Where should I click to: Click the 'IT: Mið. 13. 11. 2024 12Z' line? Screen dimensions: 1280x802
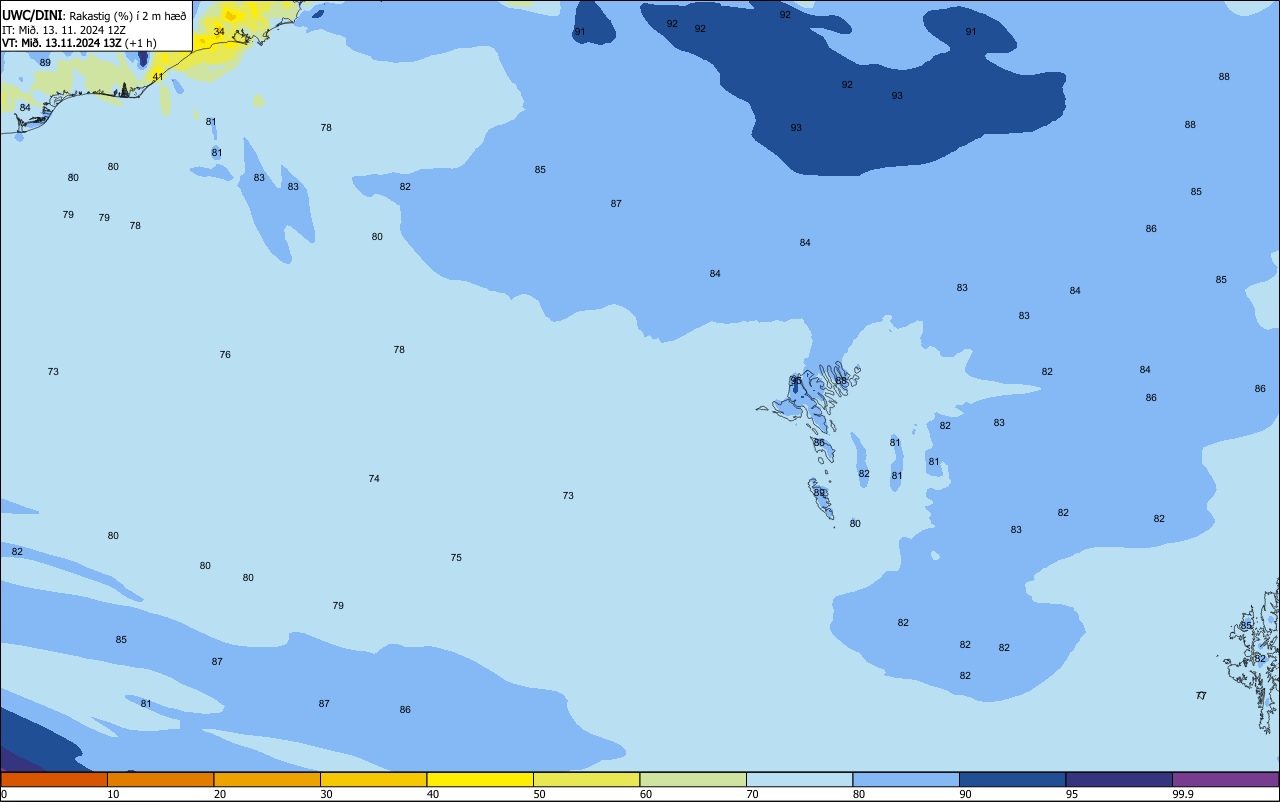(63, 29)
